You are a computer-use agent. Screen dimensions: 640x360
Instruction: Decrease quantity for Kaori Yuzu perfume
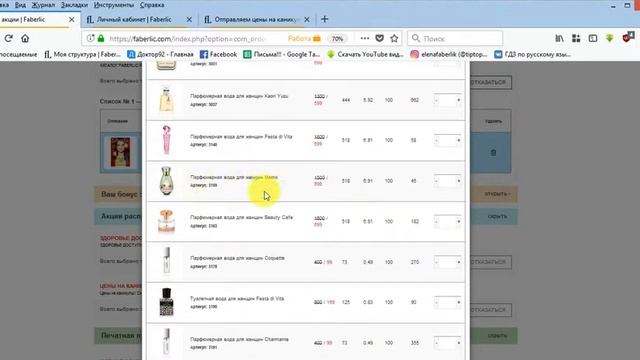click(436, 100)
